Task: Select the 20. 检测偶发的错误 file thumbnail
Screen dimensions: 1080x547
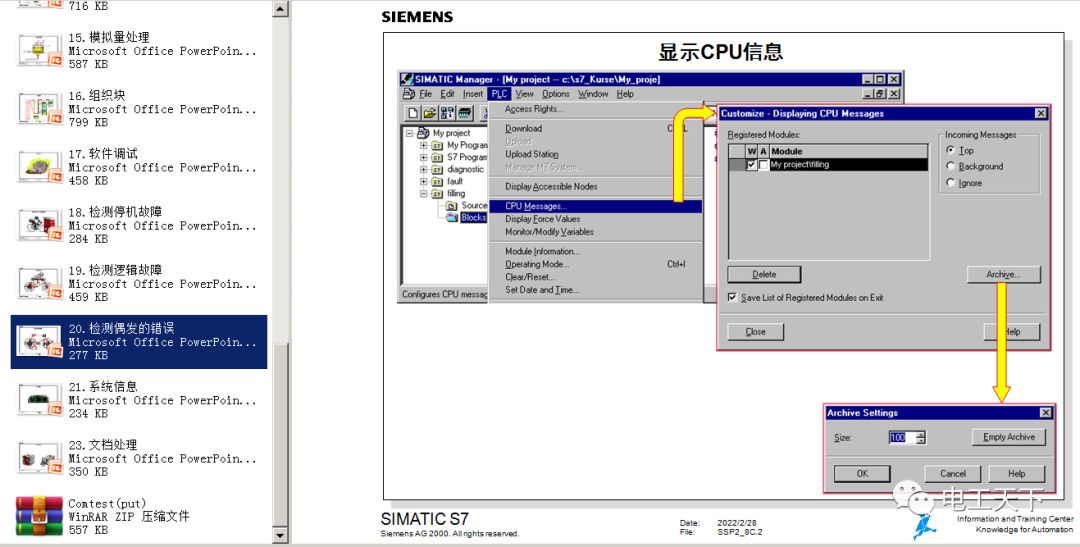Action: tap(40, 342)
